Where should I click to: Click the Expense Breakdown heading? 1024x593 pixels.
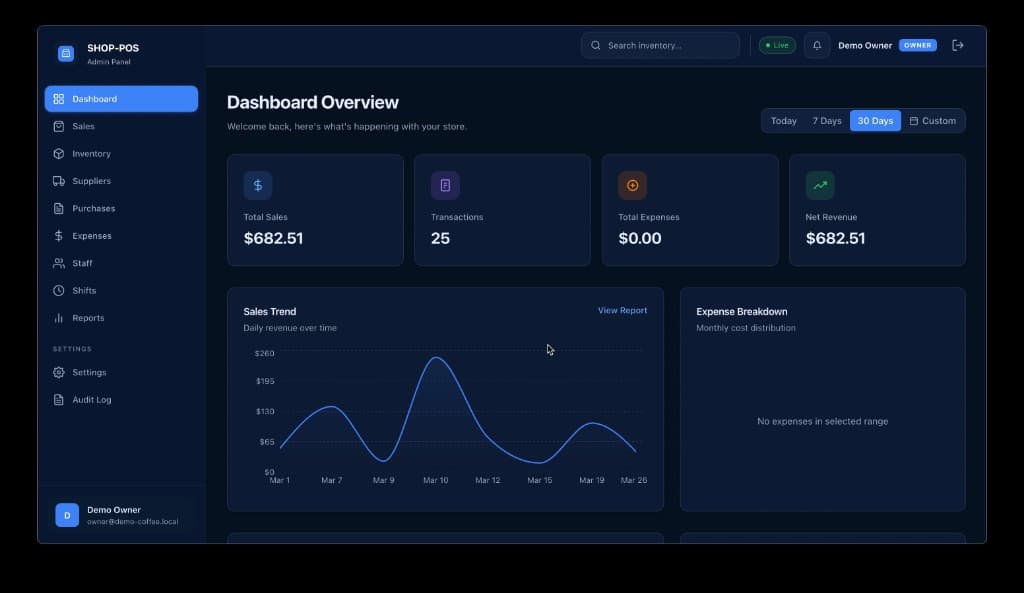coord(742,312)
